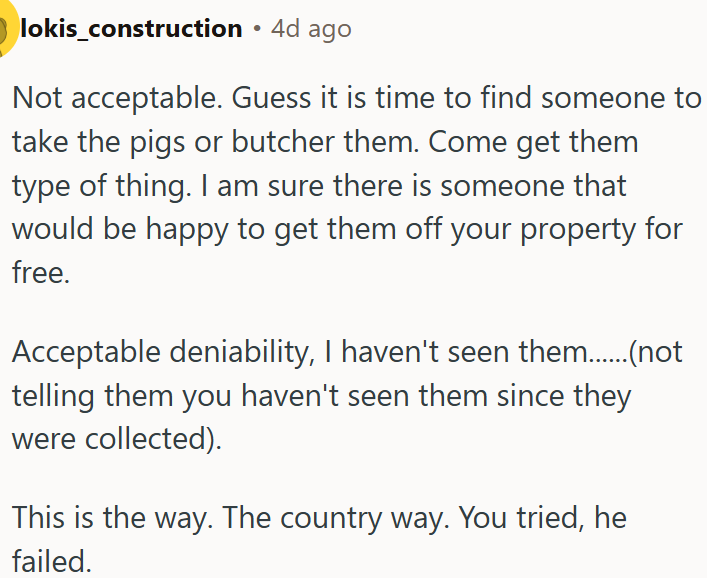Click the word "free." ending the paragraph

click(41, 274)
